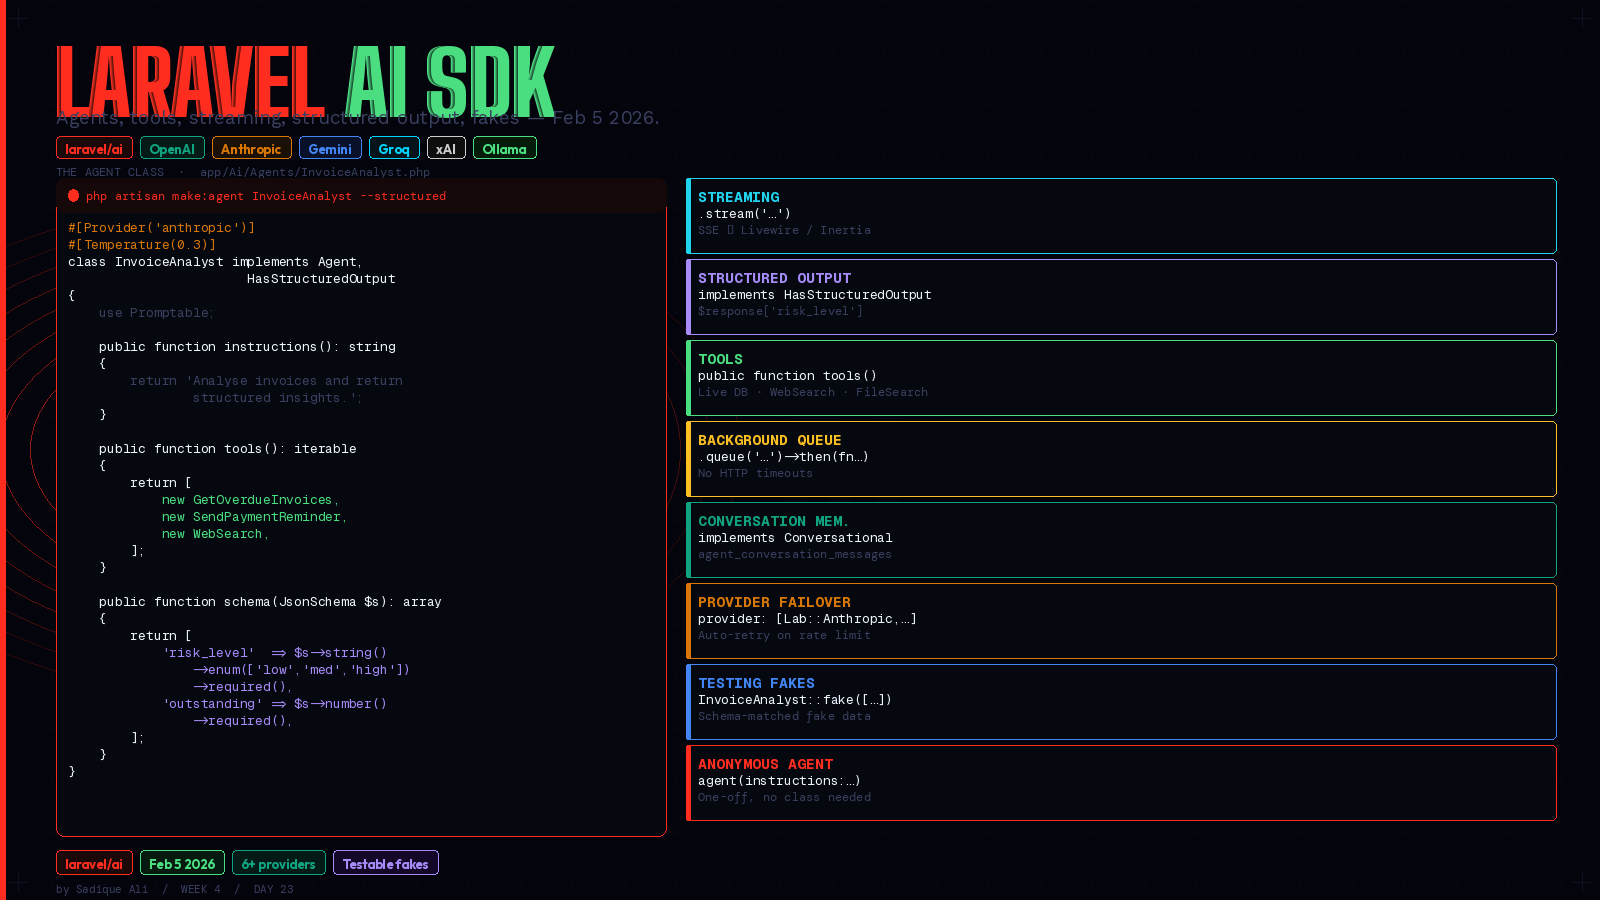The width and height of the screenshot is (1600, 900).
Task: Expand the PROVIDER FAILOVER feature card
Action: click(1121, 620)
